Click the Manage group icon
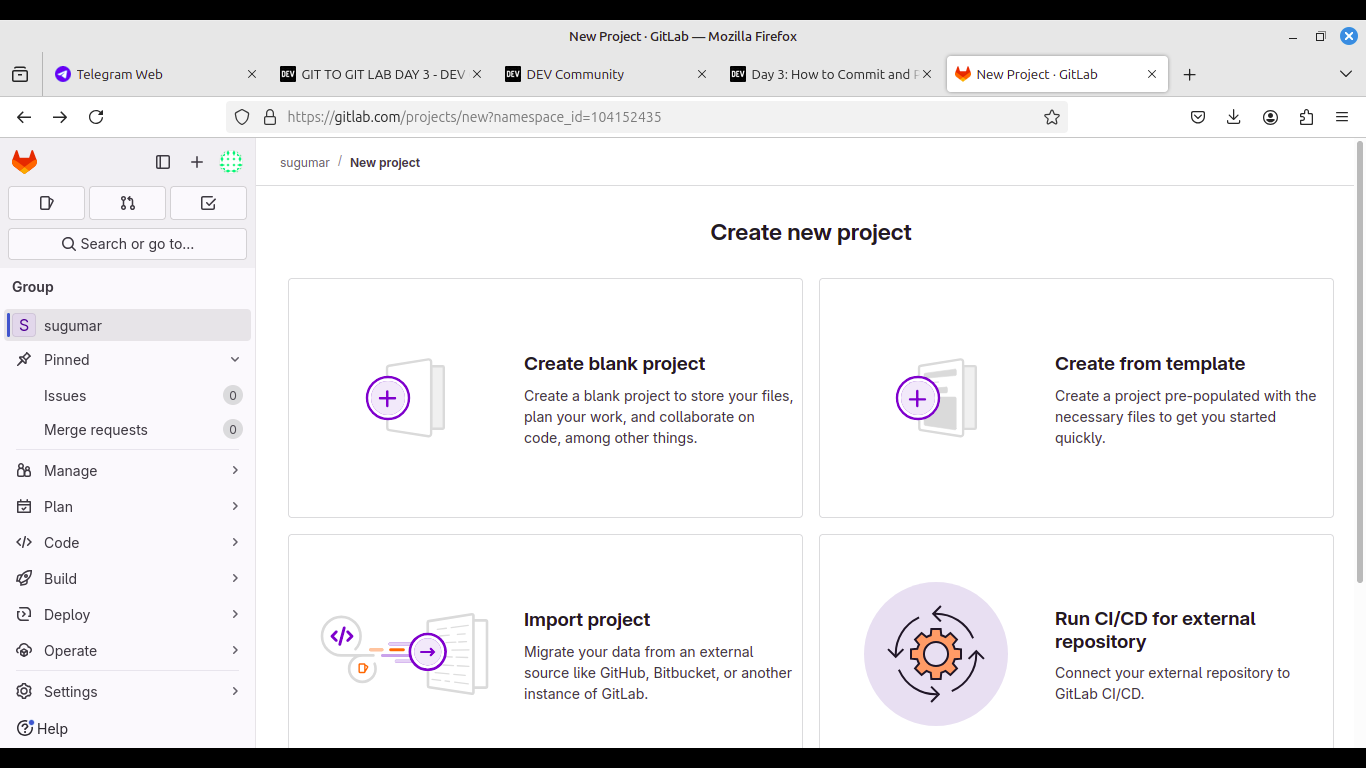This screenshot has width=1366, height=768. tap(24, 471)
